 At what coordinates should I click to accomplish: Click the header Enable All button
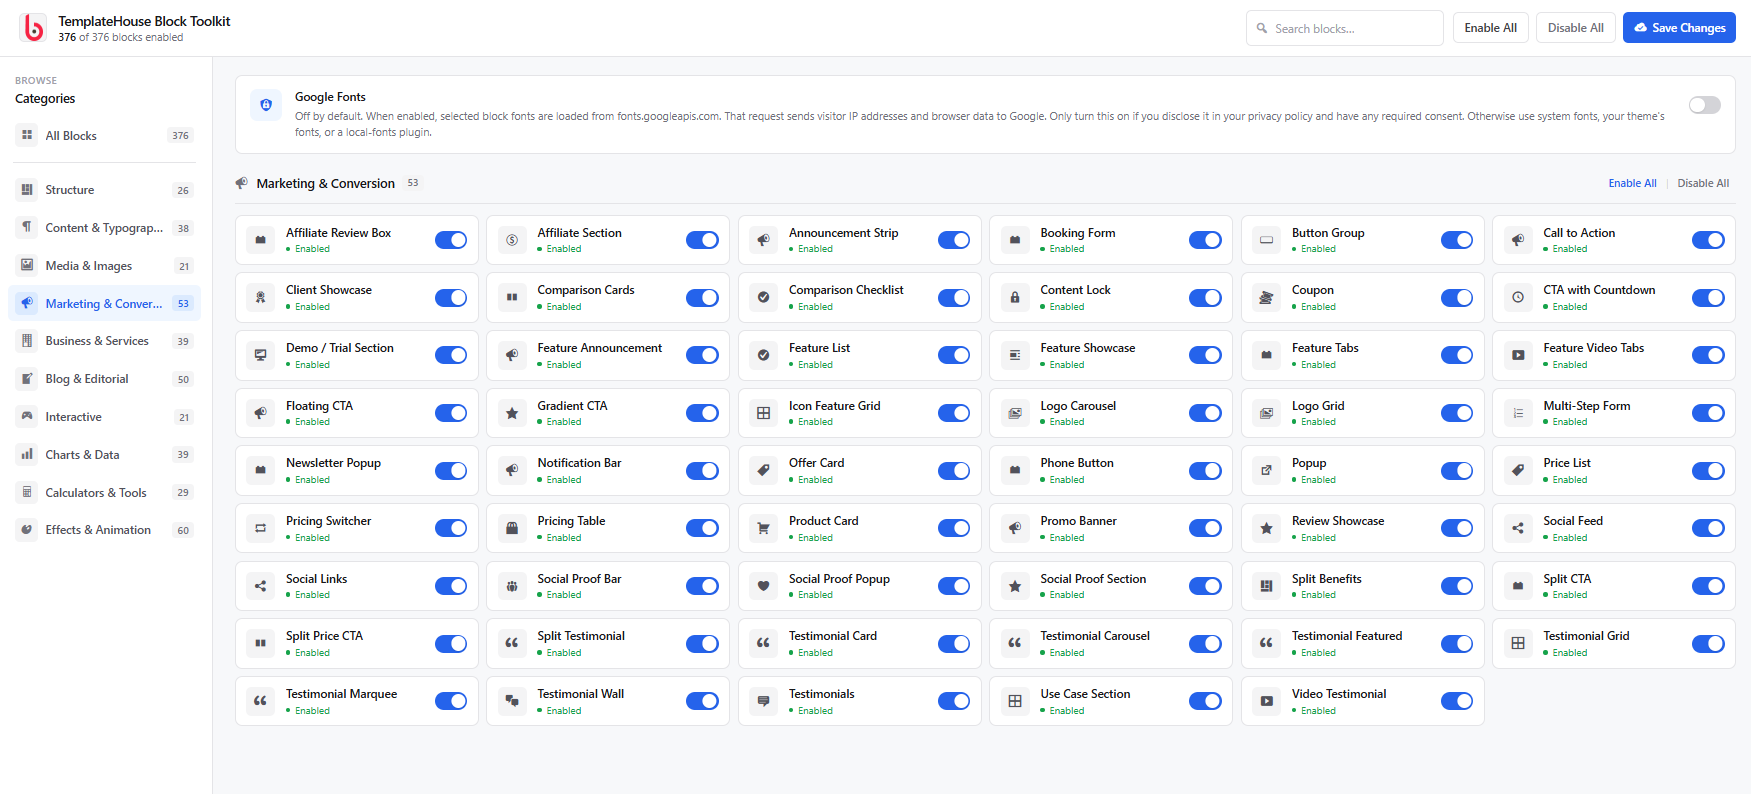(1490, 28)
